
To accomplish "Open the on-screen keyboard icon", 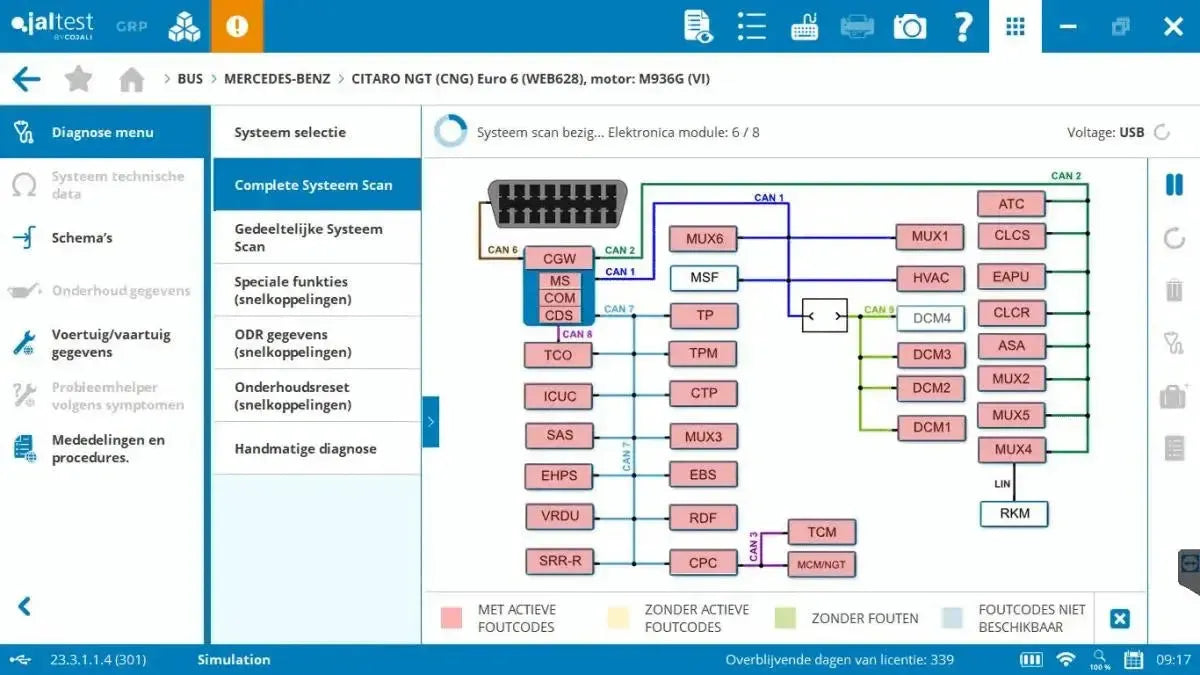I will (x=805, y=26).
